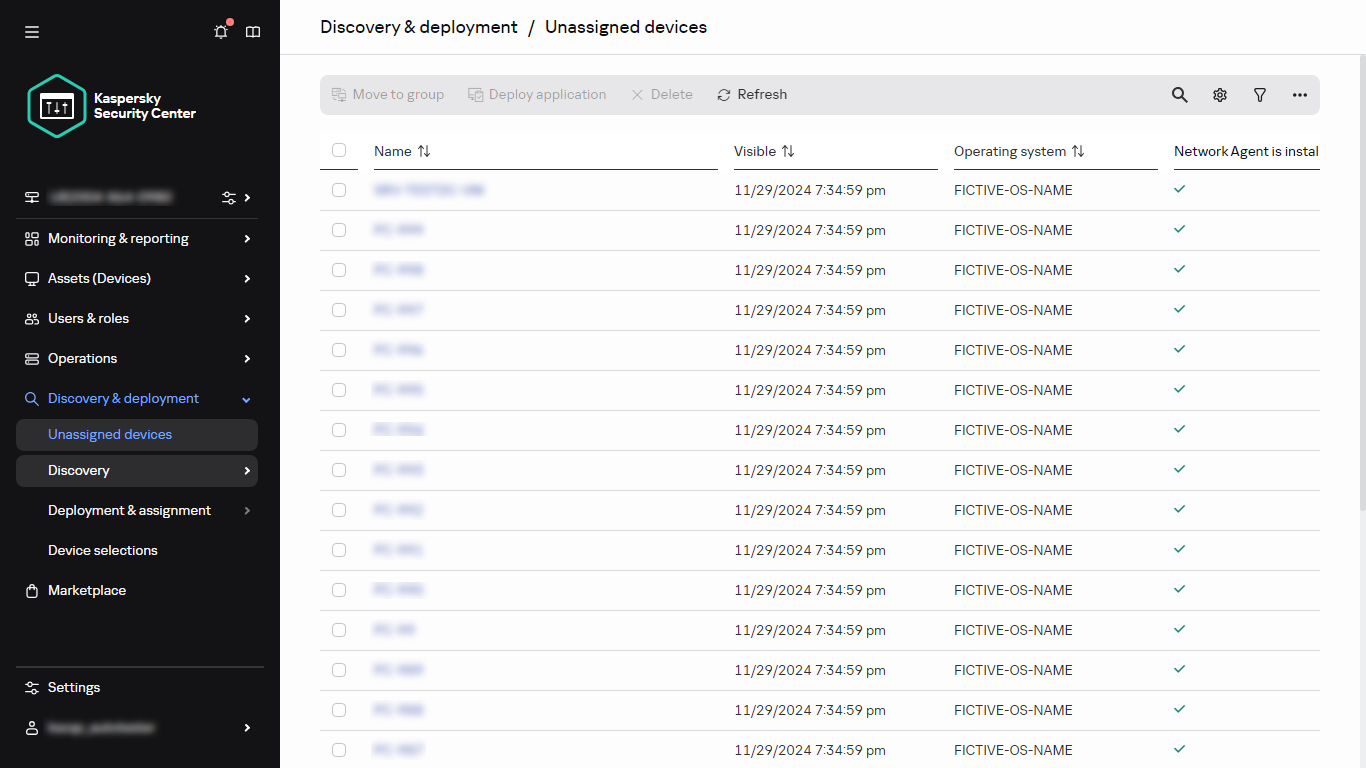Open the hamburger menu at top left
Viewport: 1366px width, 768px height.
31,31
